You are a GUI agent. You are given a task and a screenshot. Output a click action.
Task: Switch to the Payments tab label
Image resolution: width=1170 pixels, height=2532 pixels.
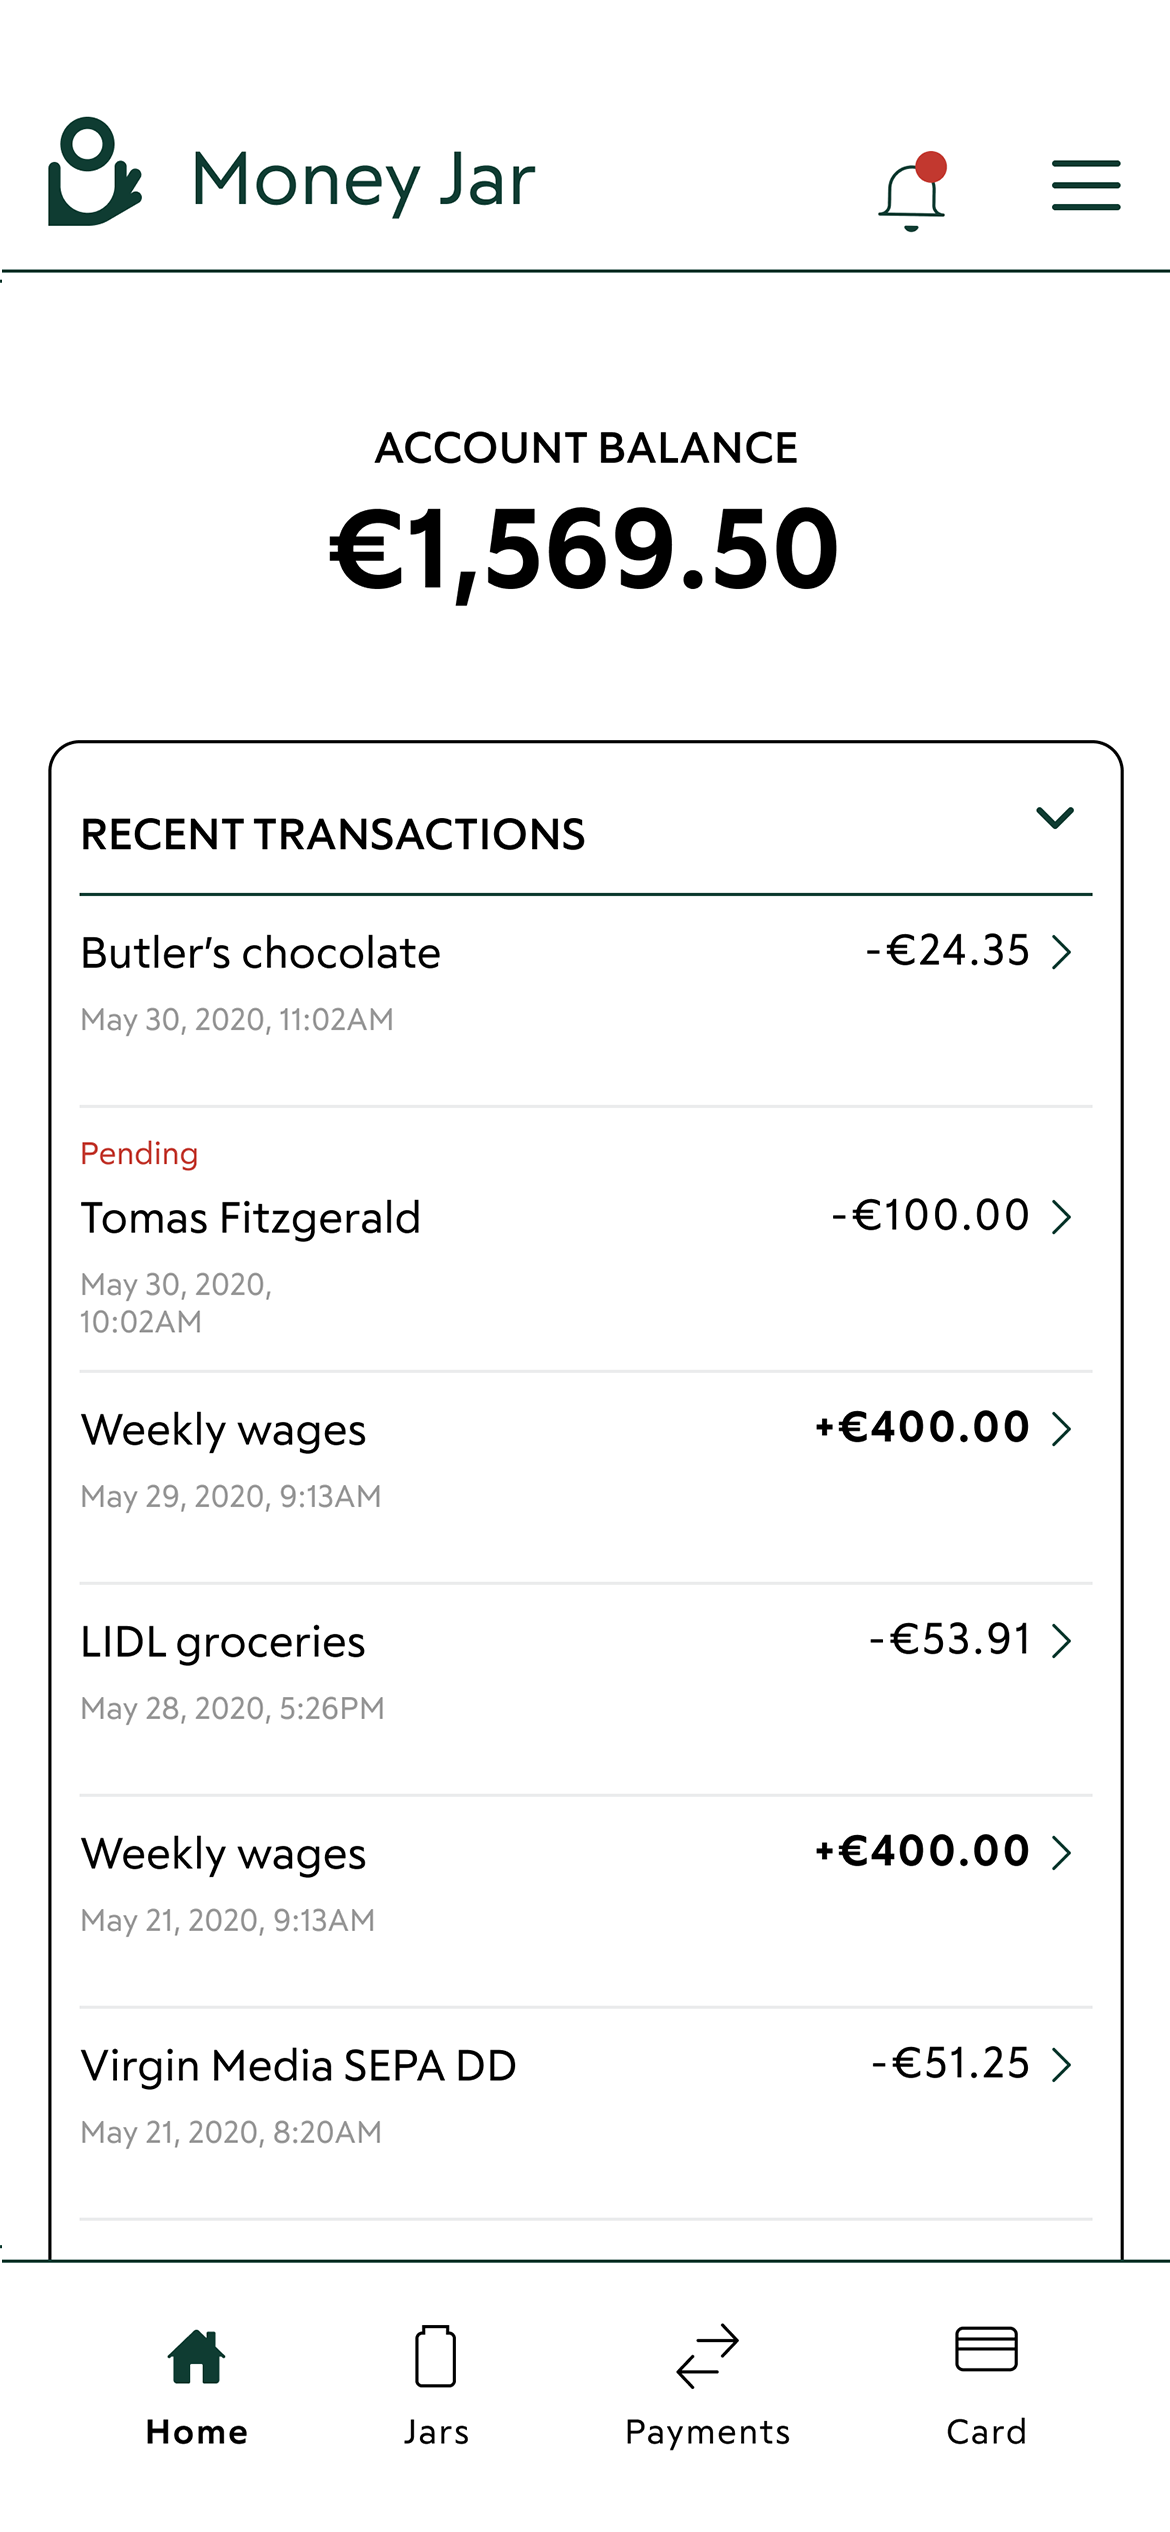pyautogui.click(x=707, y=2432)
